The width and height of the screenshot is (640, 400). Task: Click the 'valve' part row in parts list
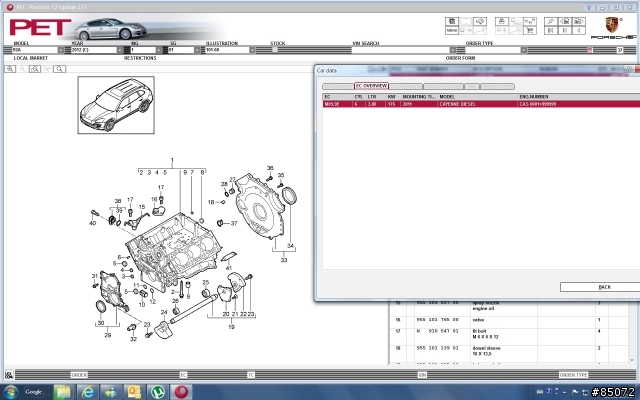[509, 320]
